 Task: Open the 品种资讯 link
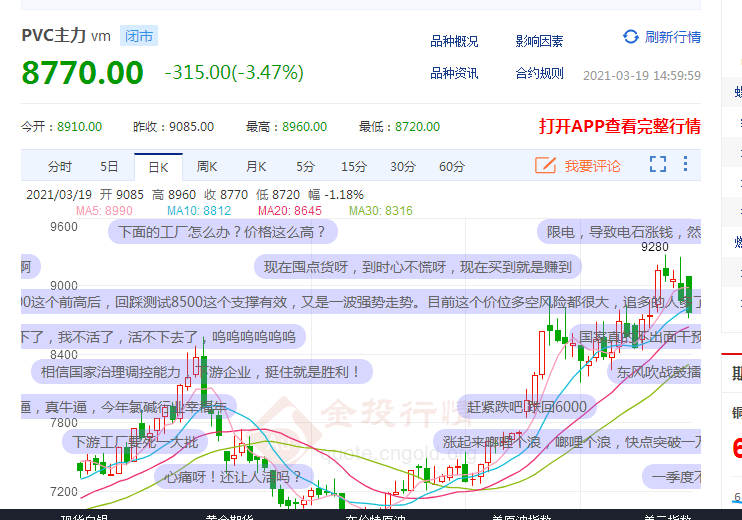(454, 73)
